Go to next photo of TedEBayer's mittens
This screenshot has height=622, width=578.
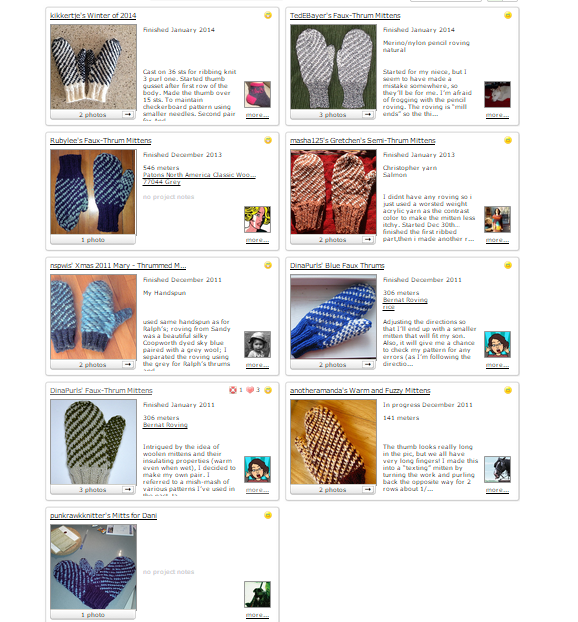[x=368, y=114]
